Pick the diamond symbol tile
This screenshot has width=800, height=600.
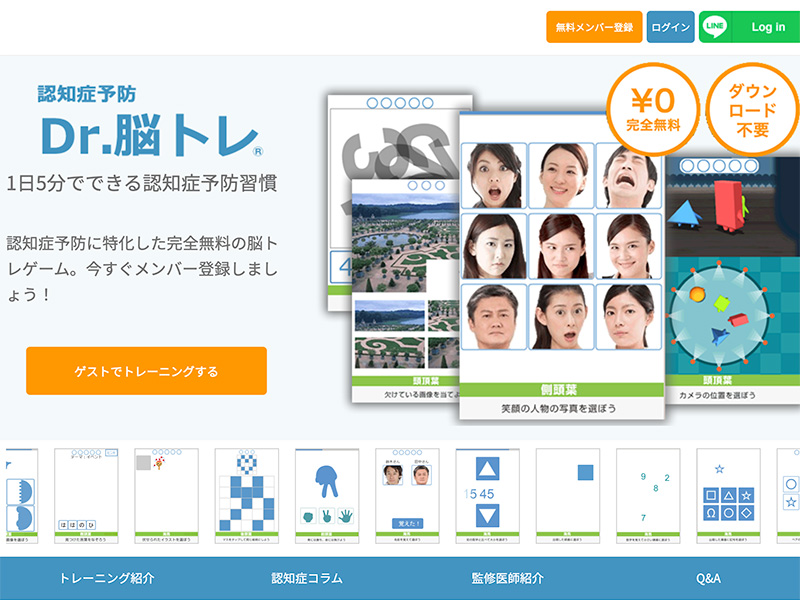[746, 513]
